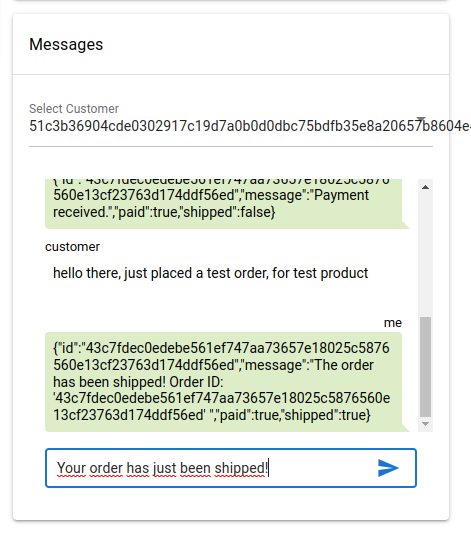Image resolution: width=471 pixels, height=535 pixels.
Task: Click the 'Select Customer' field label
Action: click(x=74, y=109)
